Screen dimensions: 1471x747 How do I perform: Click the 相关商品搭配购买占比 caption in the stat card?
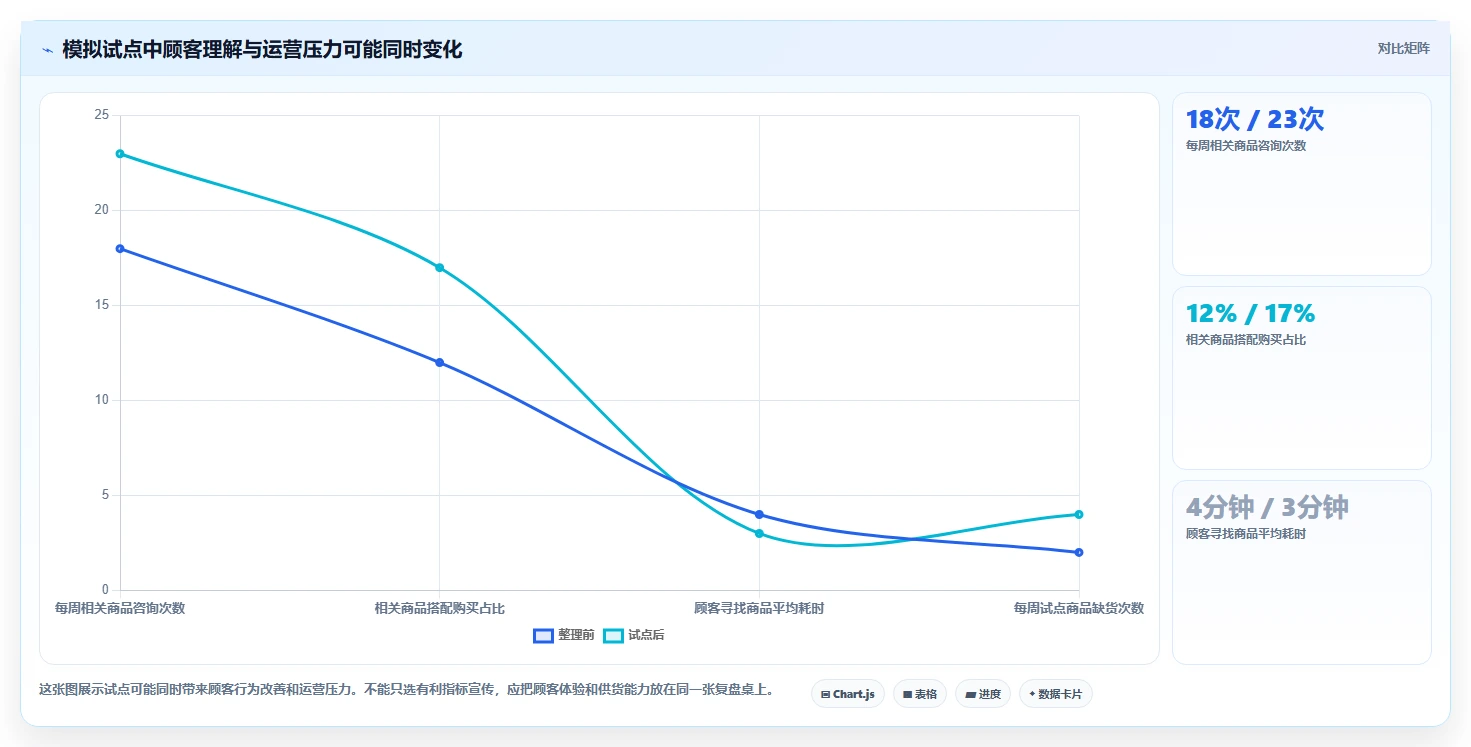[1246, 339]
